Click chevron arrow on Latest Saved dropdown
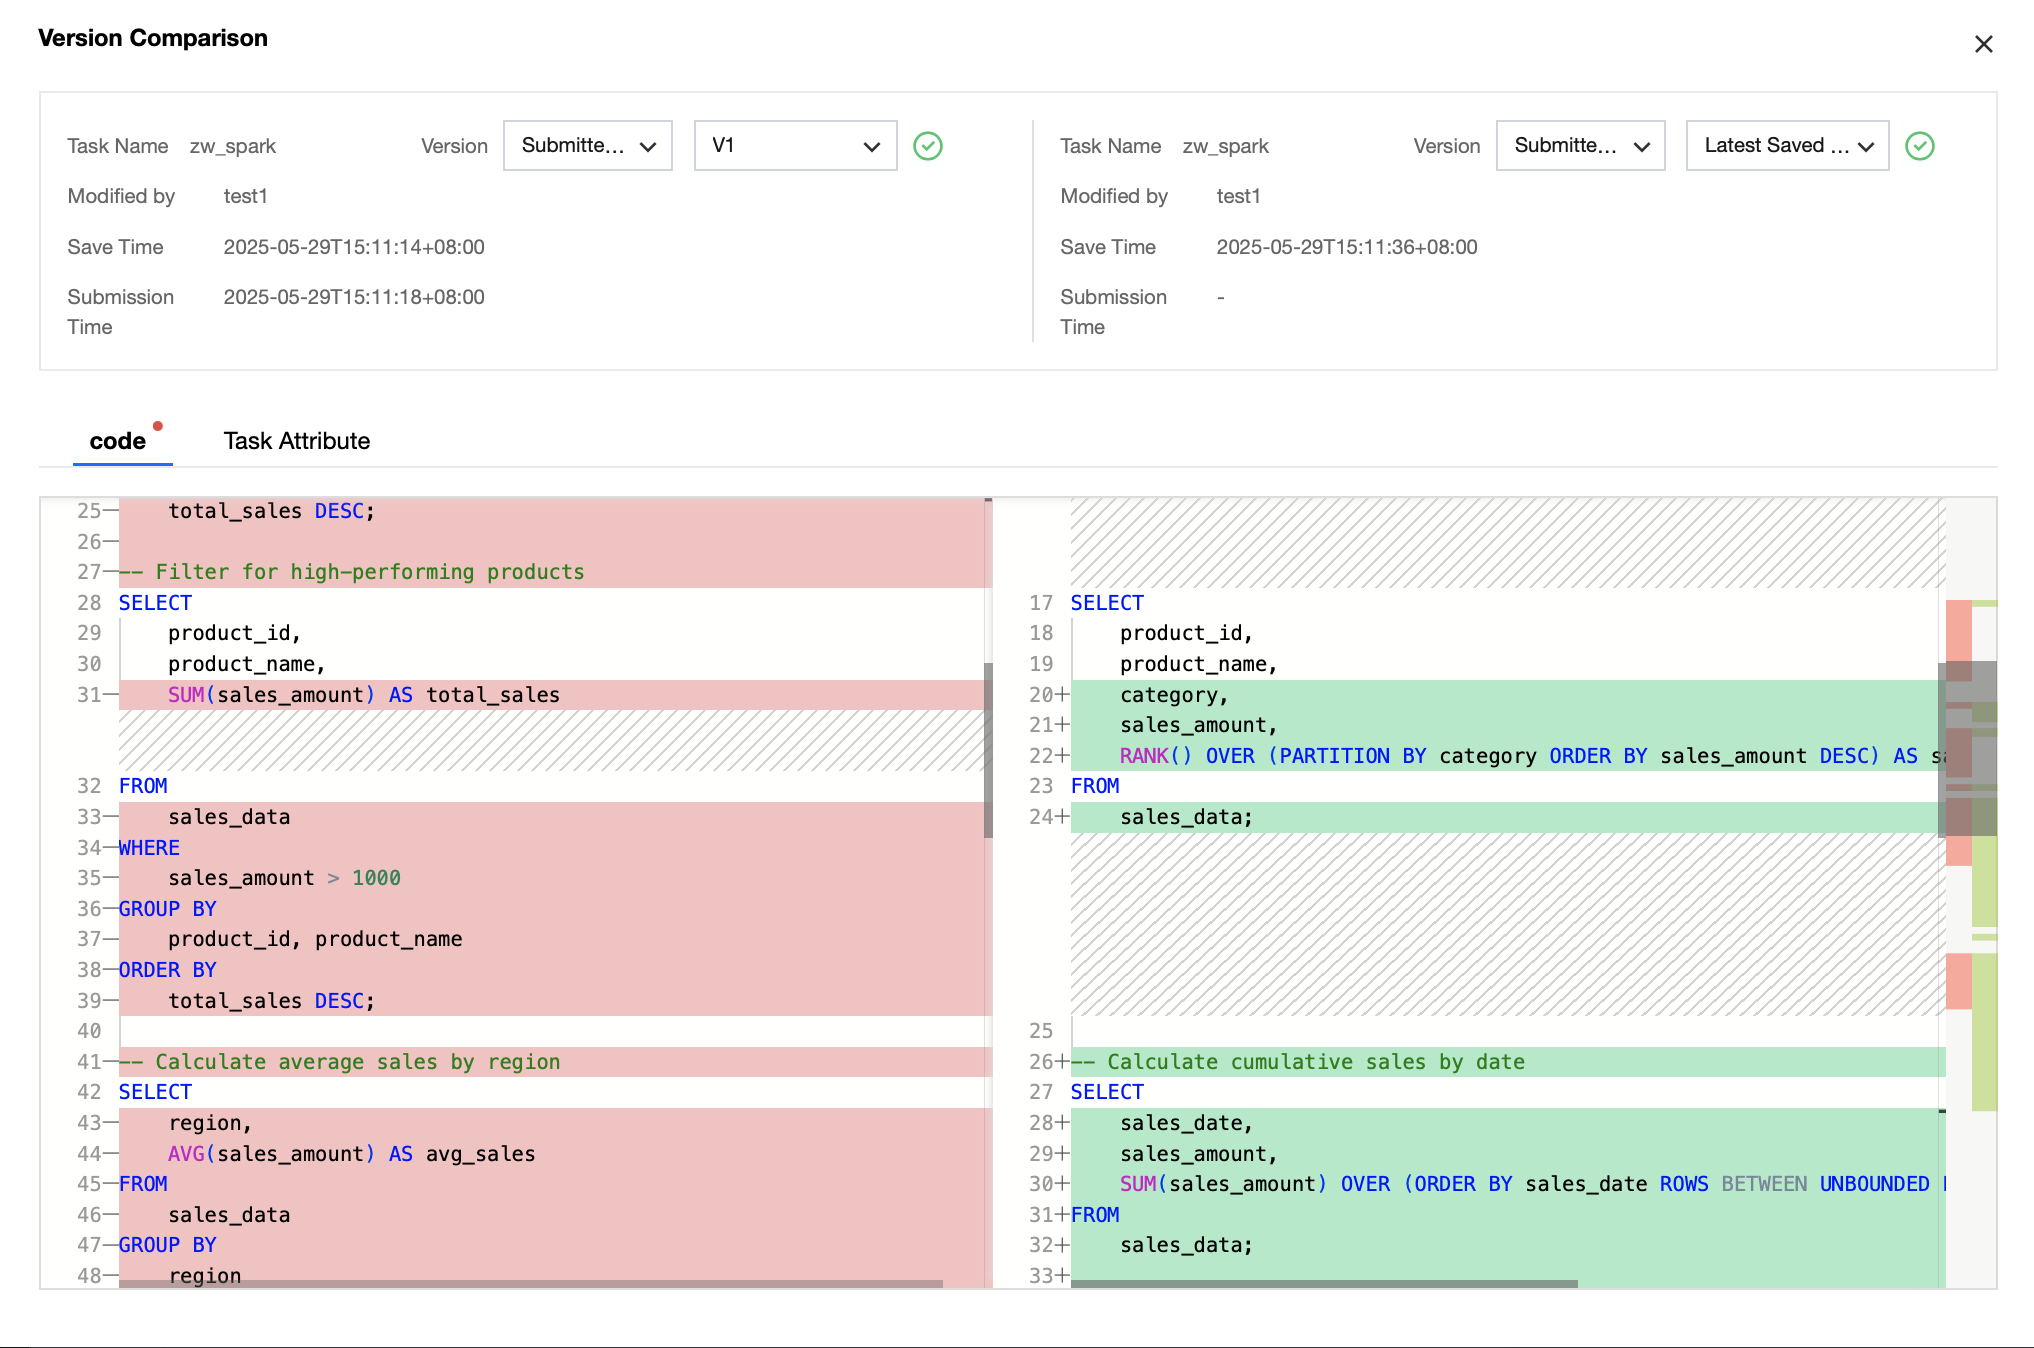Viewport: 2034px width, 1348px height. click(1865, 147)
